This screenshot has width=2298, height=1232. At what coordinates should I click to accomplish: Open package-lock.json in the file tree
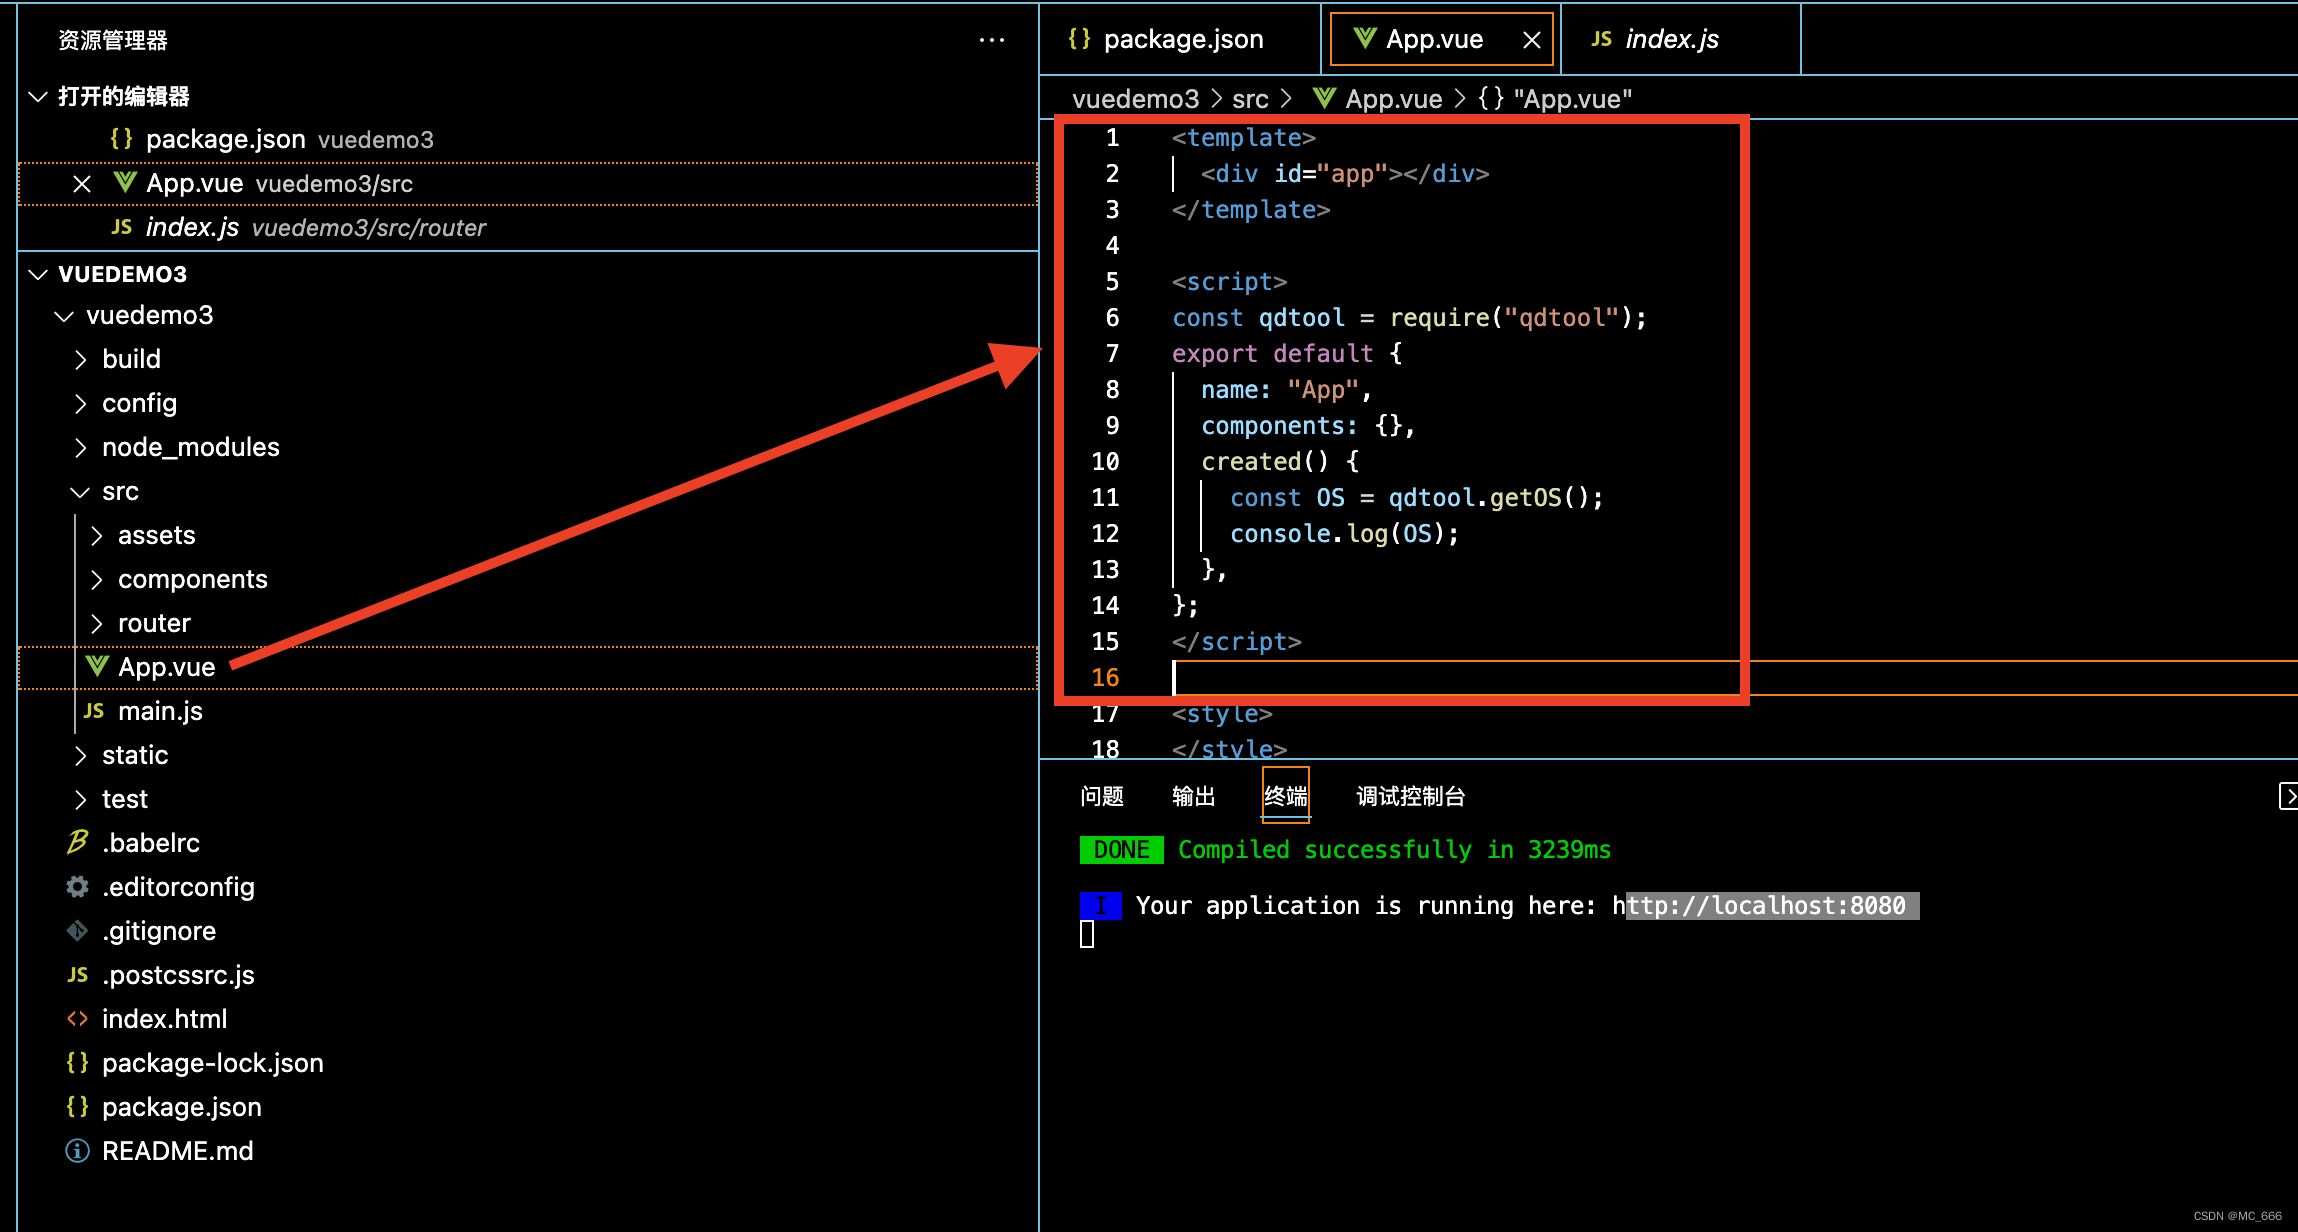pyautogui.click(x=528, y=1064)
